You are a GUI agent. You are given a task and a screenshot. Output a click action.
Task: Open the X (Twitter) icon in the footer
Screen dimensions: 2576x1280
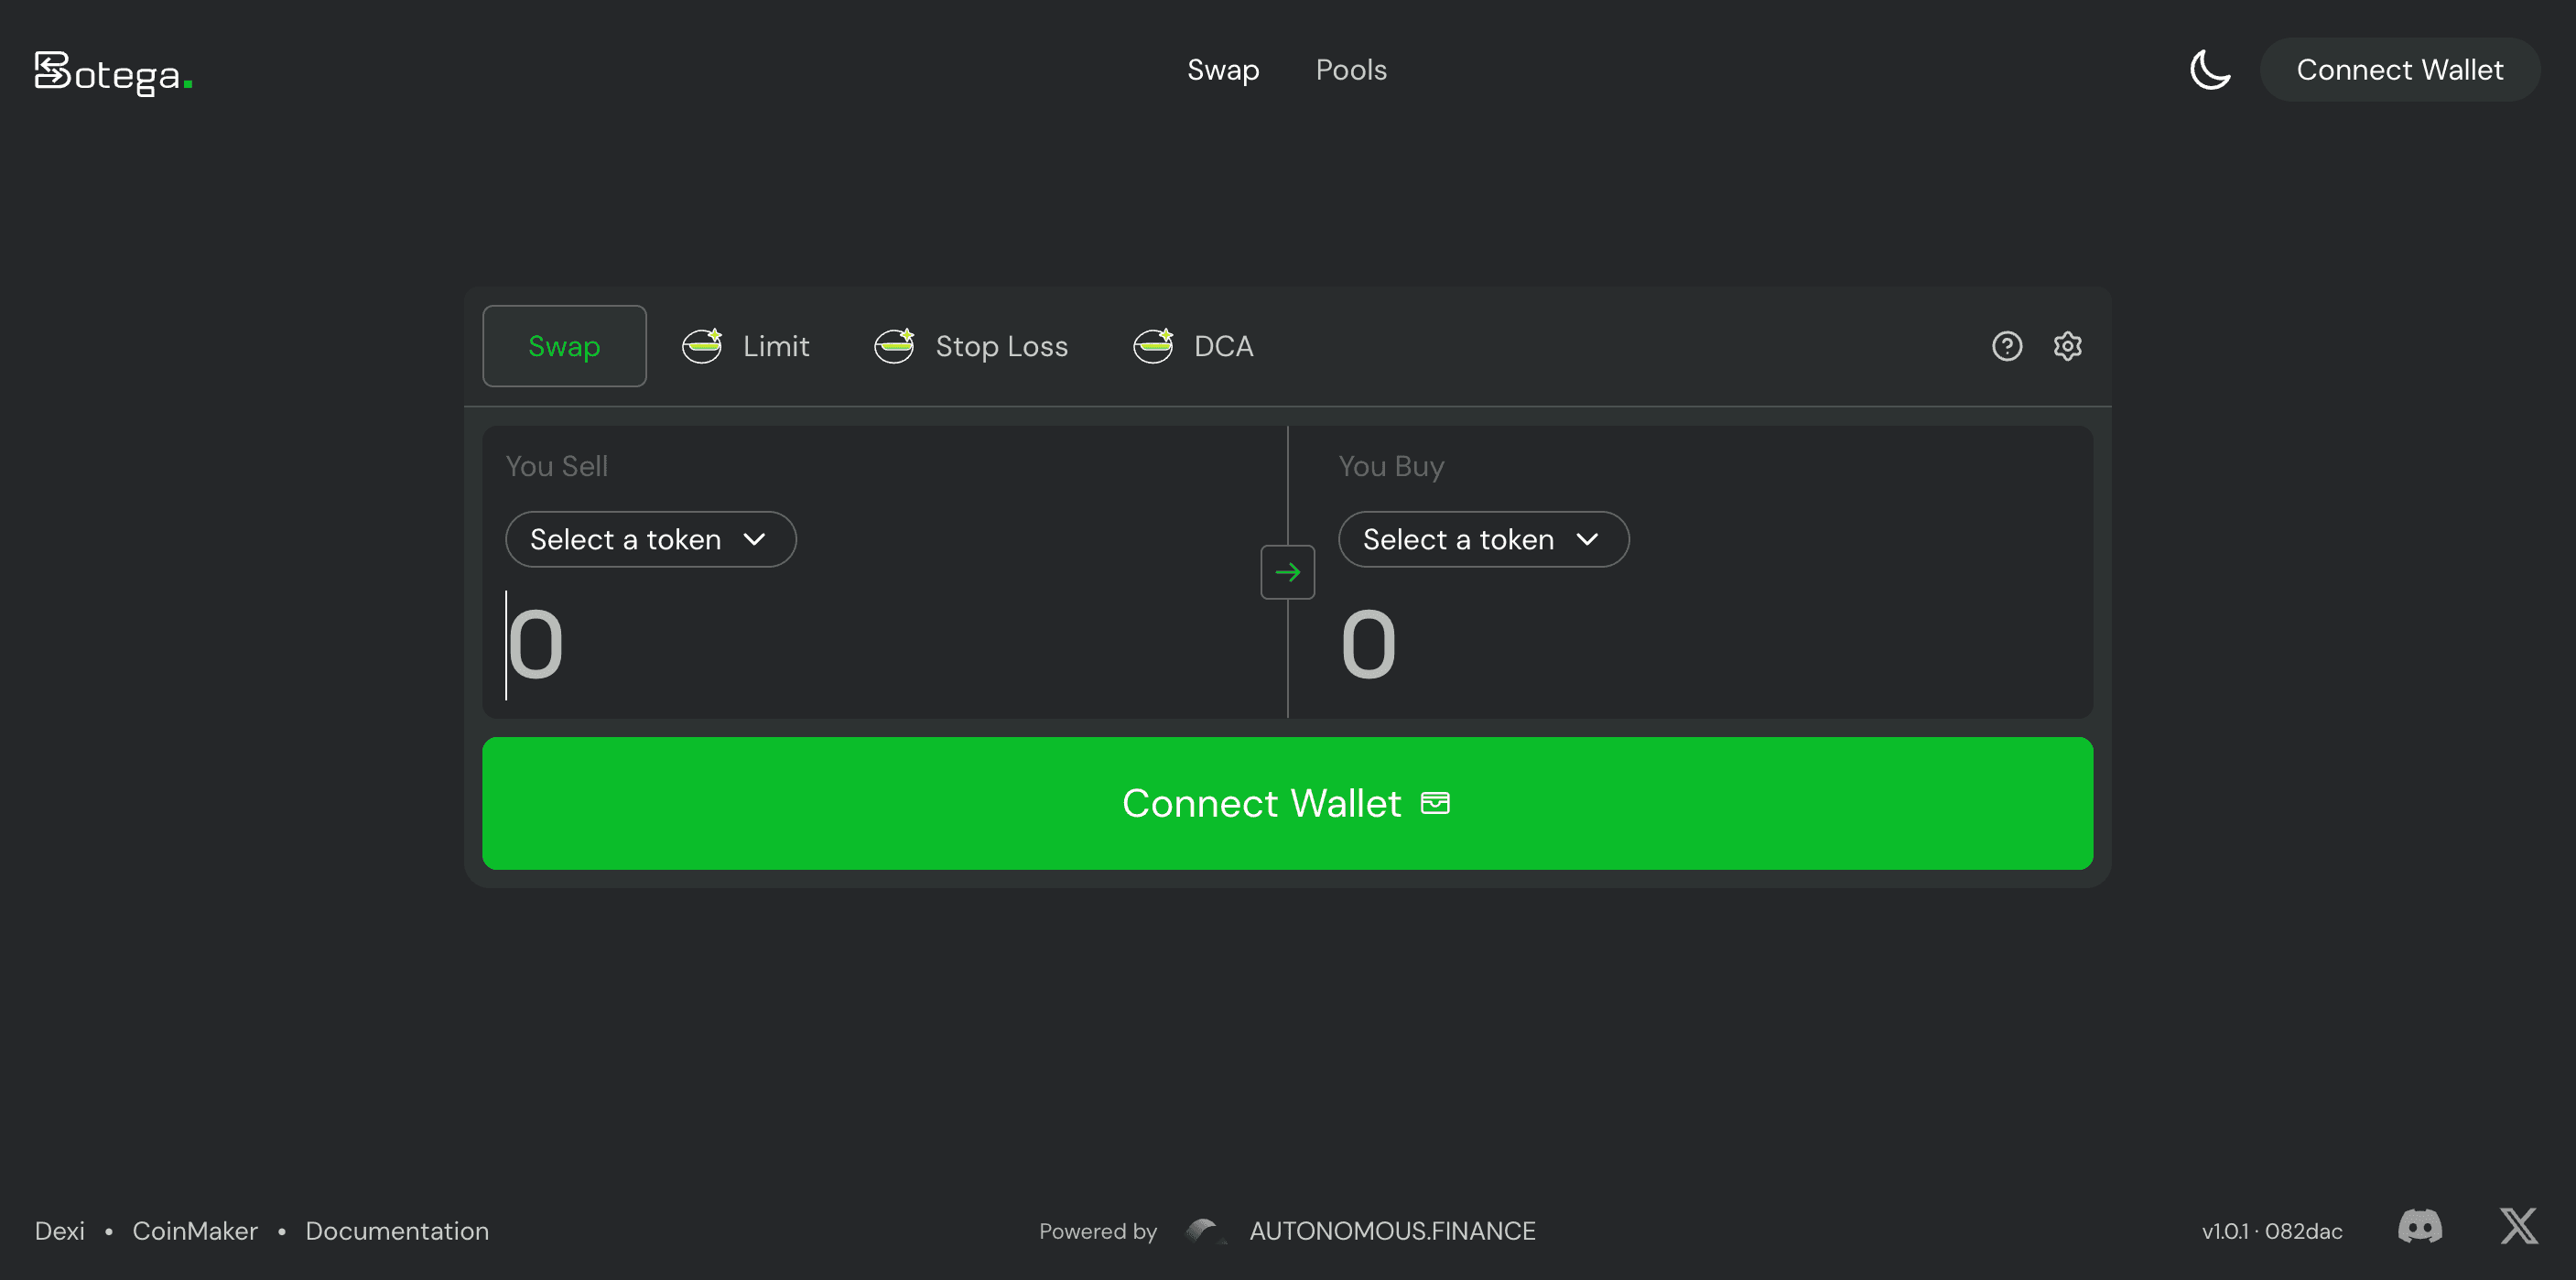(x=2518, y=1227)
